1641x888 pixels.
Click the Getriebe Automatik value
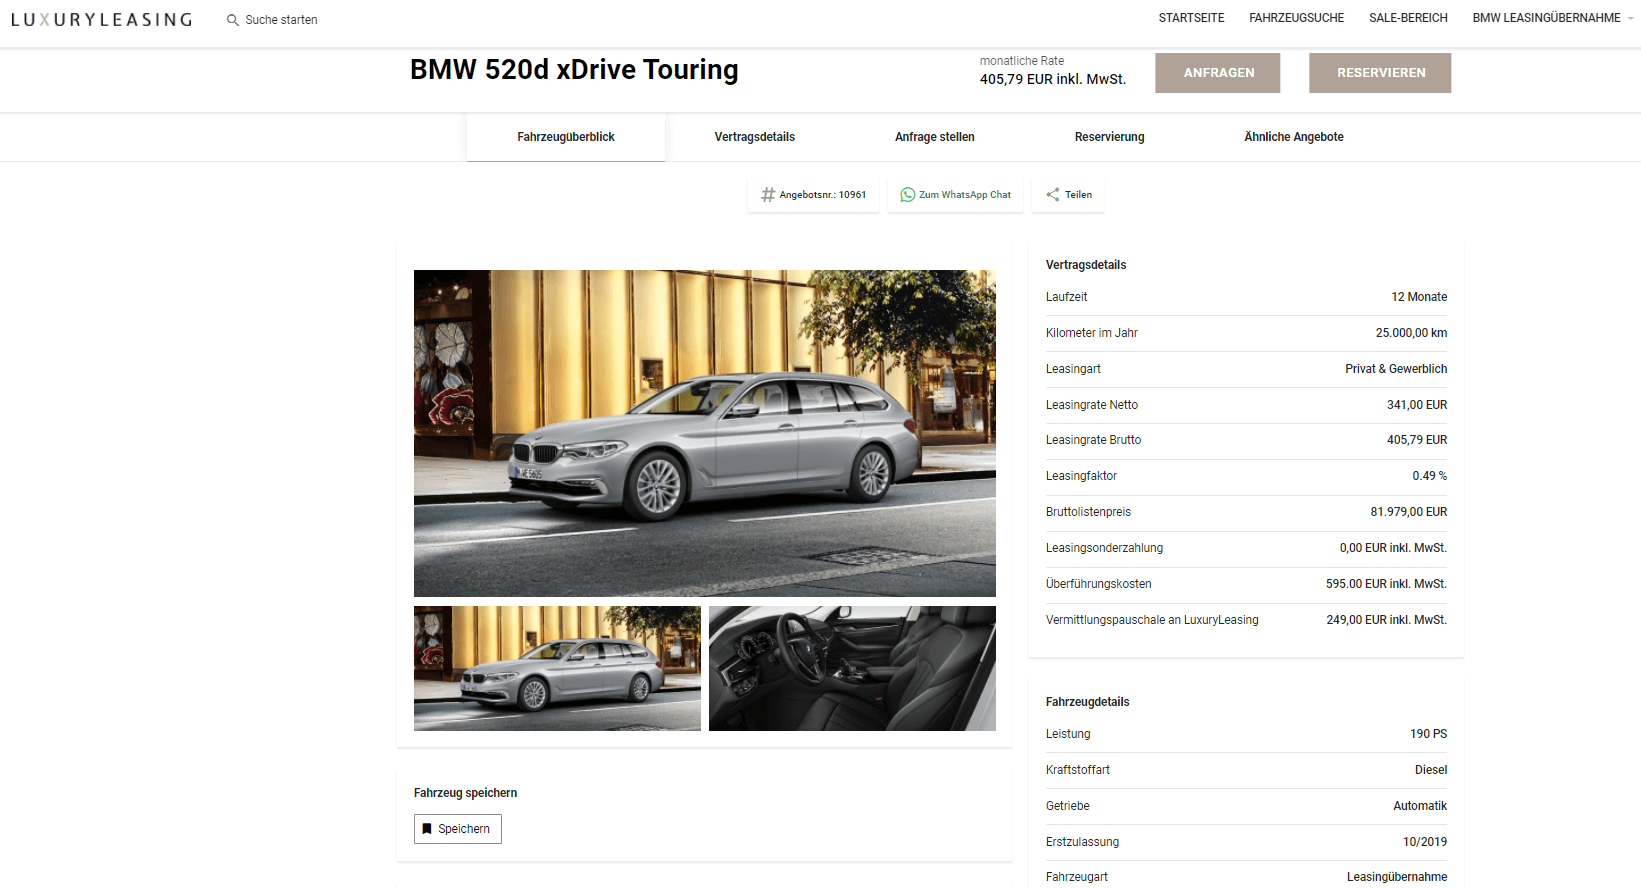click(1420, 806)
